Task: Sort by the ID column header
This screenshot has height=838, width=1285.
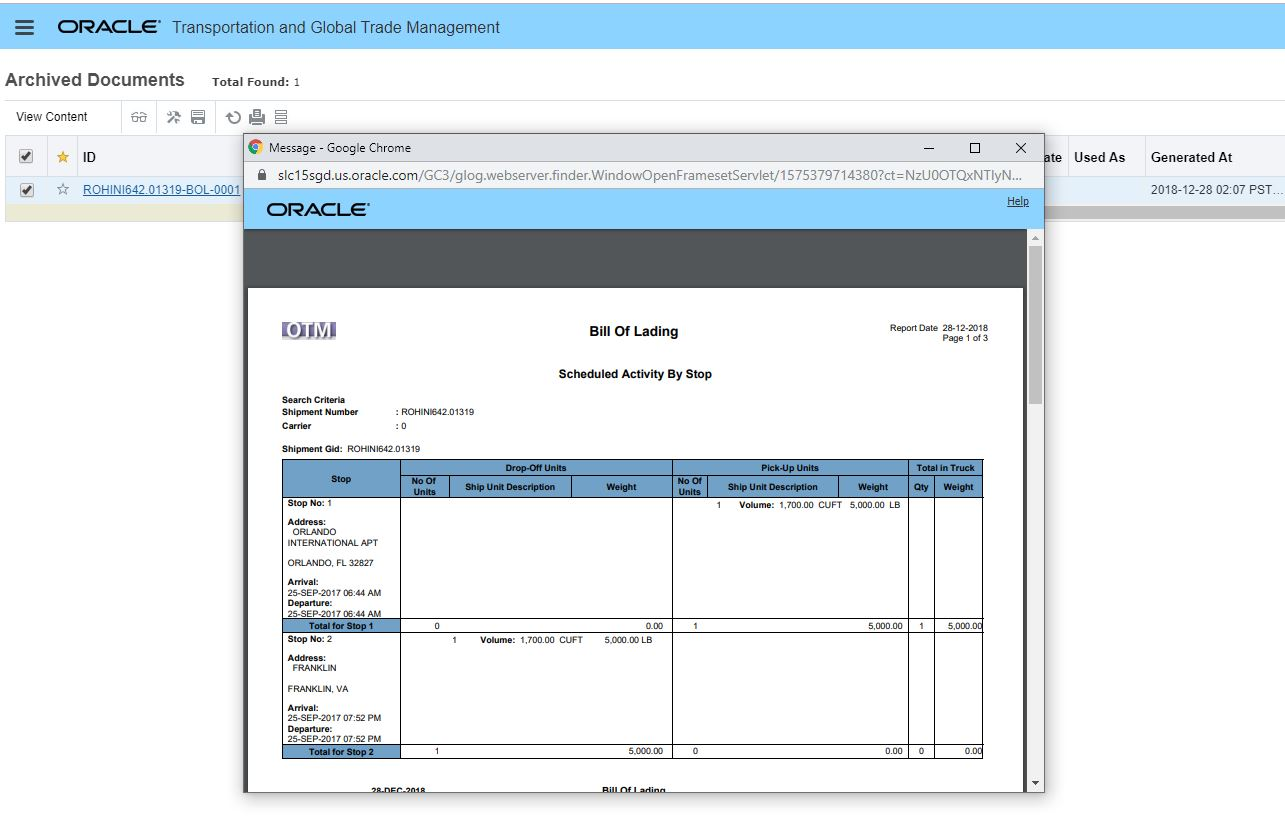Action: tap(89, 157)
